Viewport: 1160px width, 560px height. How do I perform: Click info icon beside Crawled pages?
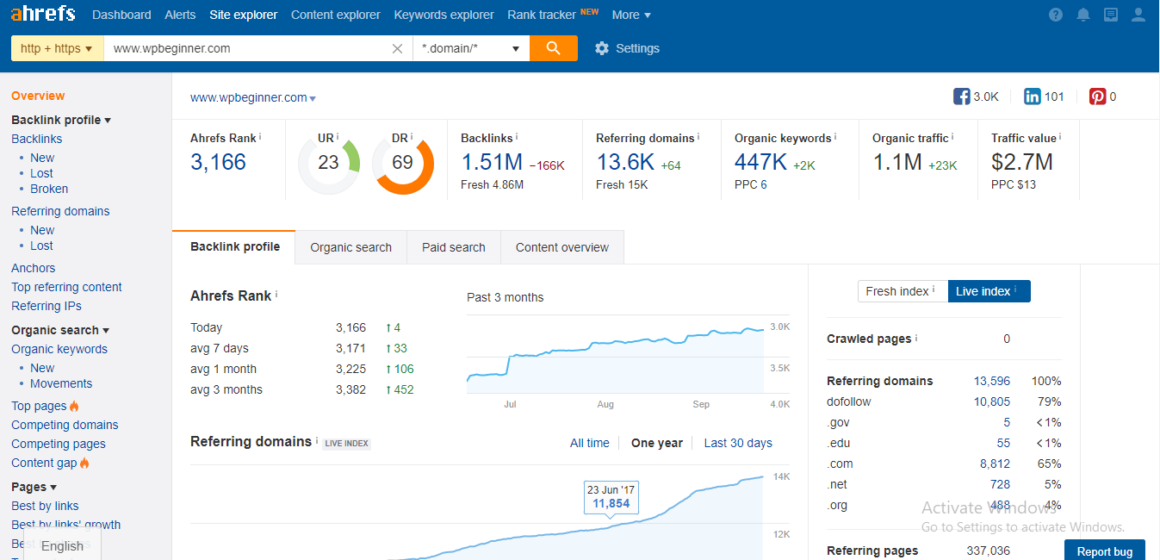tap(916, 339)
